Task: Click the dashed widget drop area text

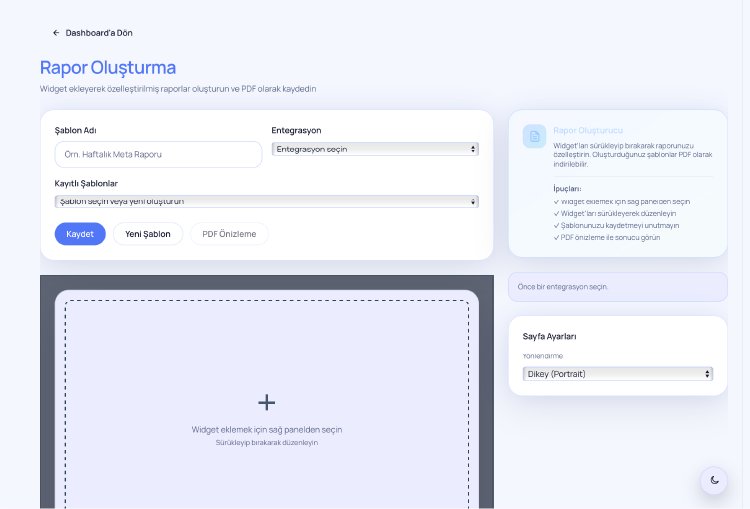Action: (267, 430)
